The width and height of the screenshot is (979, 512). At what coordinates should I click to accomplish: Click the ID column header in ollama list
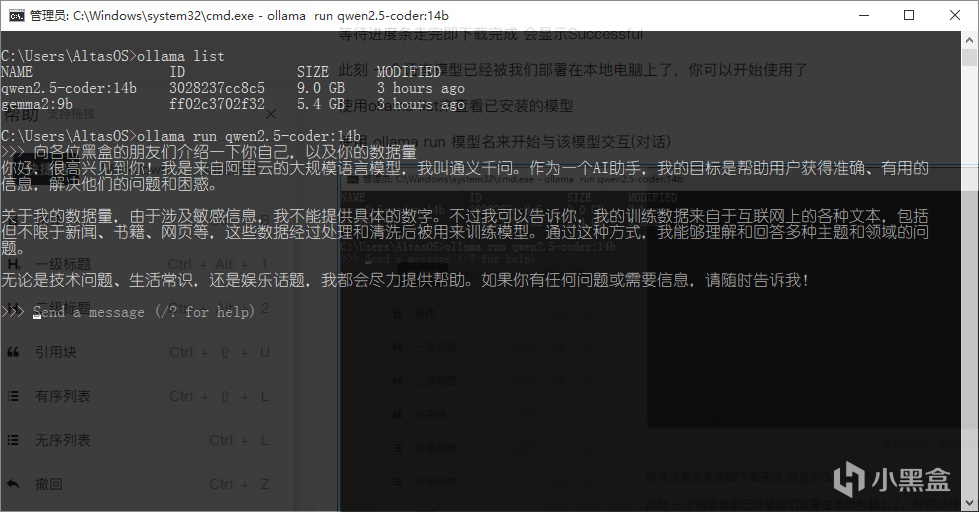click(x=177, y=72)
